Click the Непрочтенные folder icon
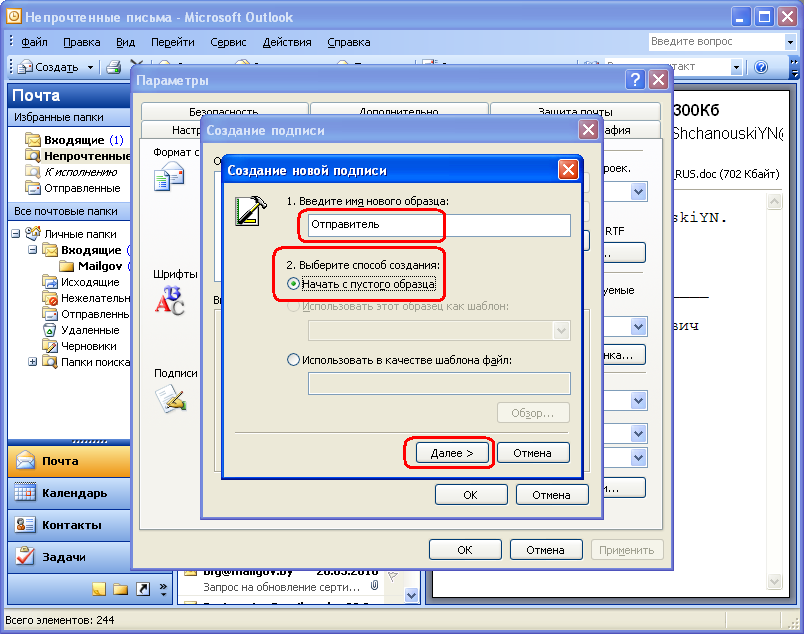The width and height of the screenshot is (804, 634). [33, 156]
